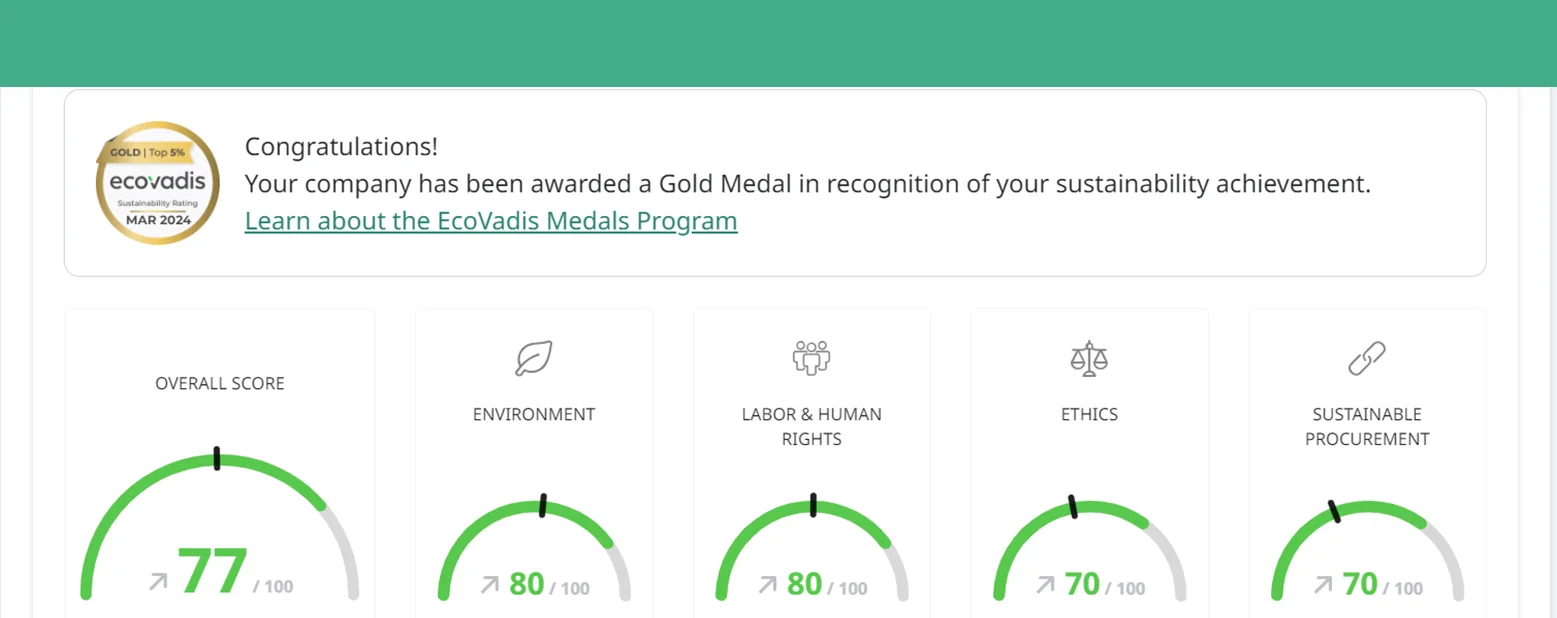Image resolution: width=1557 pixels, height=618 pixels.
Task: Select the Sustainable Procurement chain link icon
Action: tap(1367, 357)
